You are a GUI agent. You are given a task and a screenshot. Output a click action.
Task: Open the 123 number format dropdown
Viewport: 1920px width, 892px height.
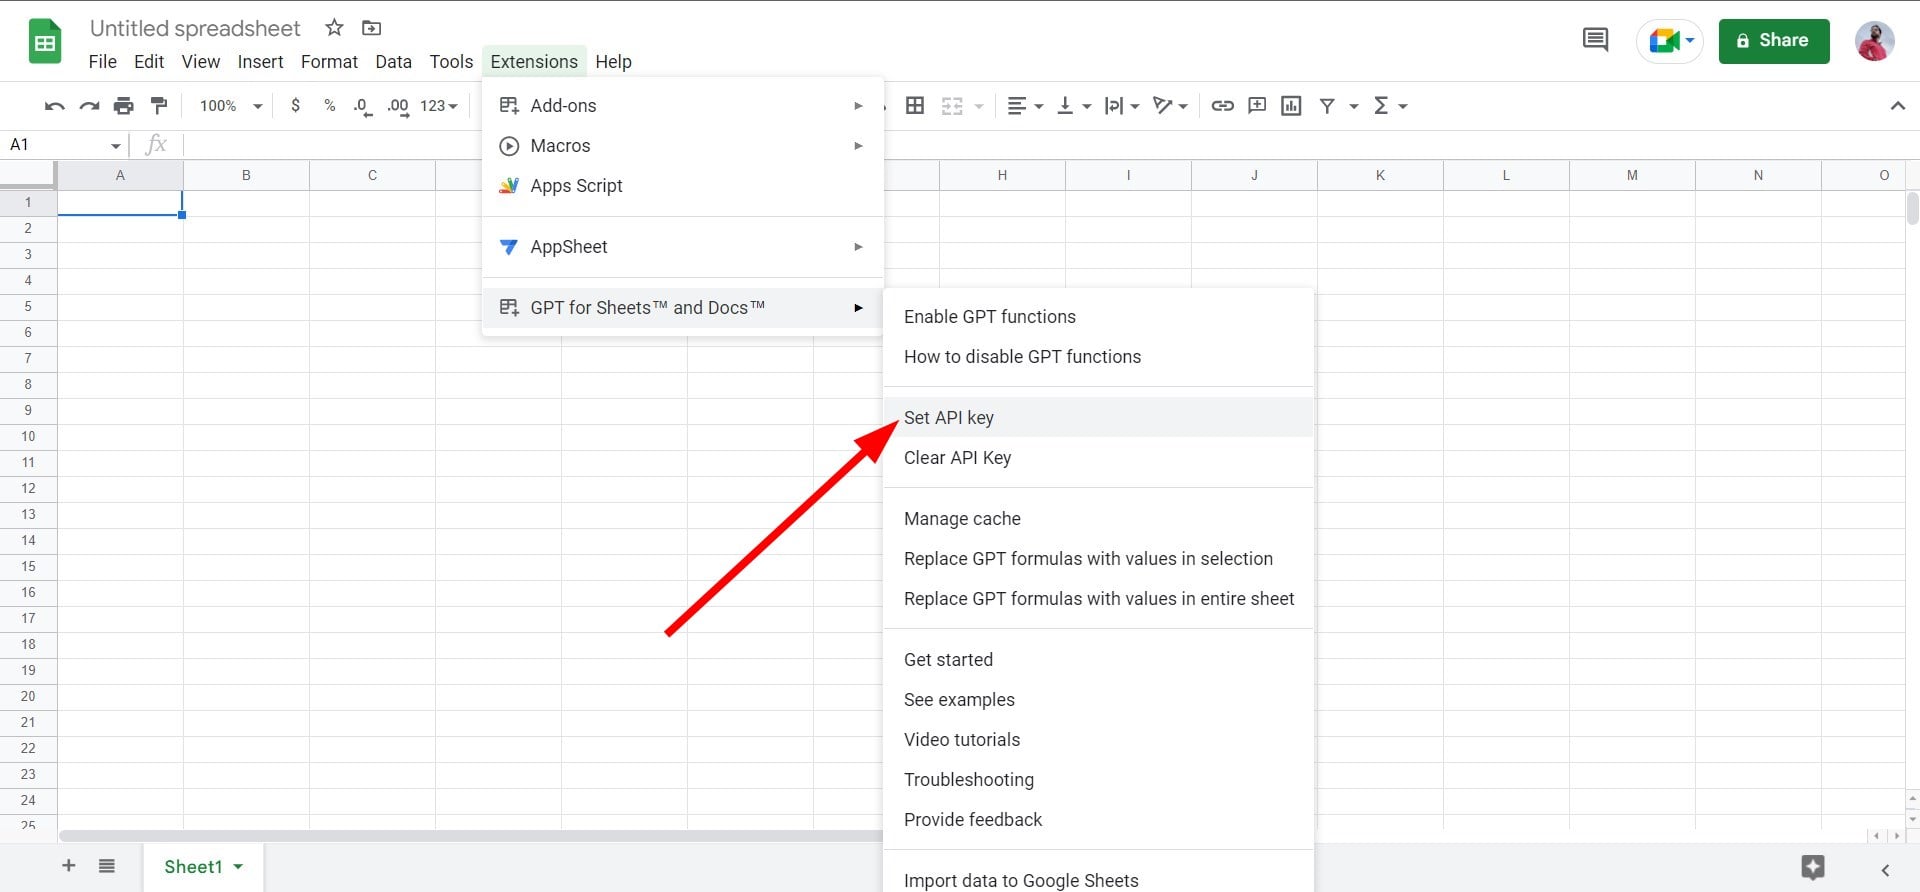439,106
